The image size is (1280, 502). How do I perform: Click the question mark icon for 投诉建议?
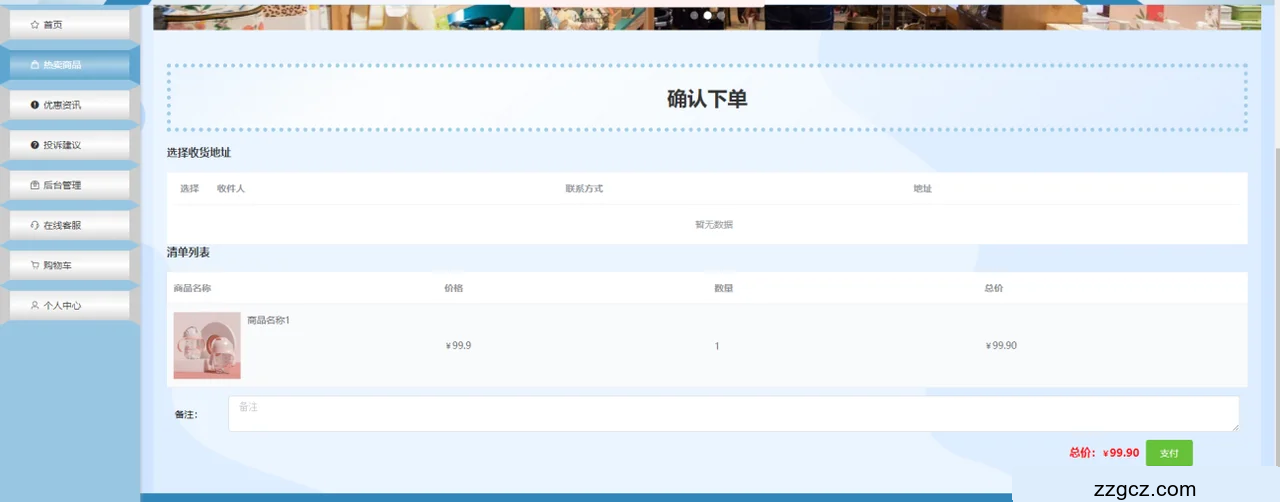(x=35, y=145)
